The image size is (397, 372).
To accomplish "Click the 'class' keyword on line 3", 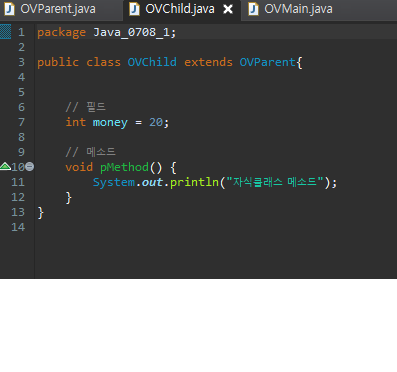I will pos(103,62).
